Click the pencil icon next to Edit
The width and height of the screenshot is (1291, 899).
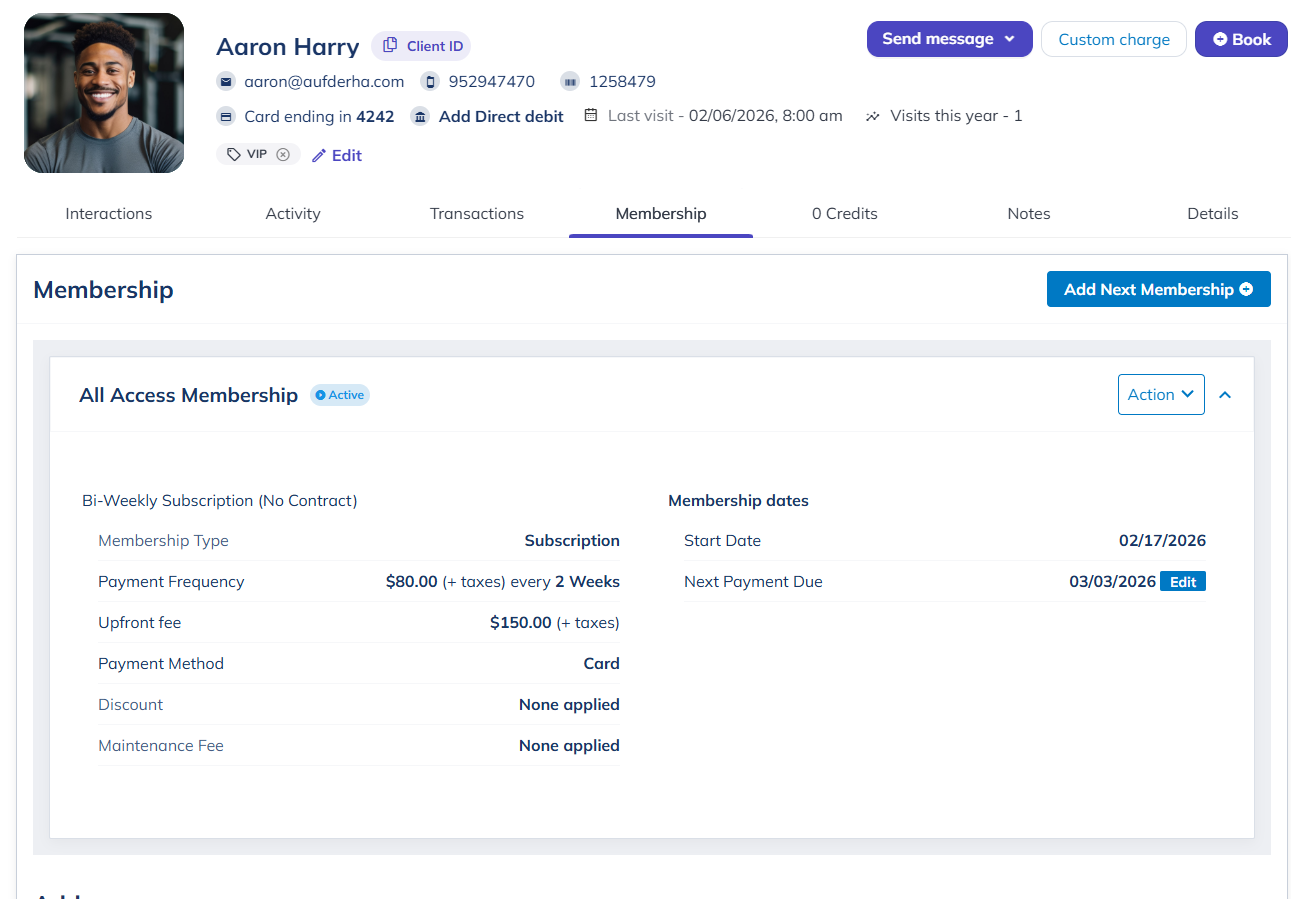(319, 156)
